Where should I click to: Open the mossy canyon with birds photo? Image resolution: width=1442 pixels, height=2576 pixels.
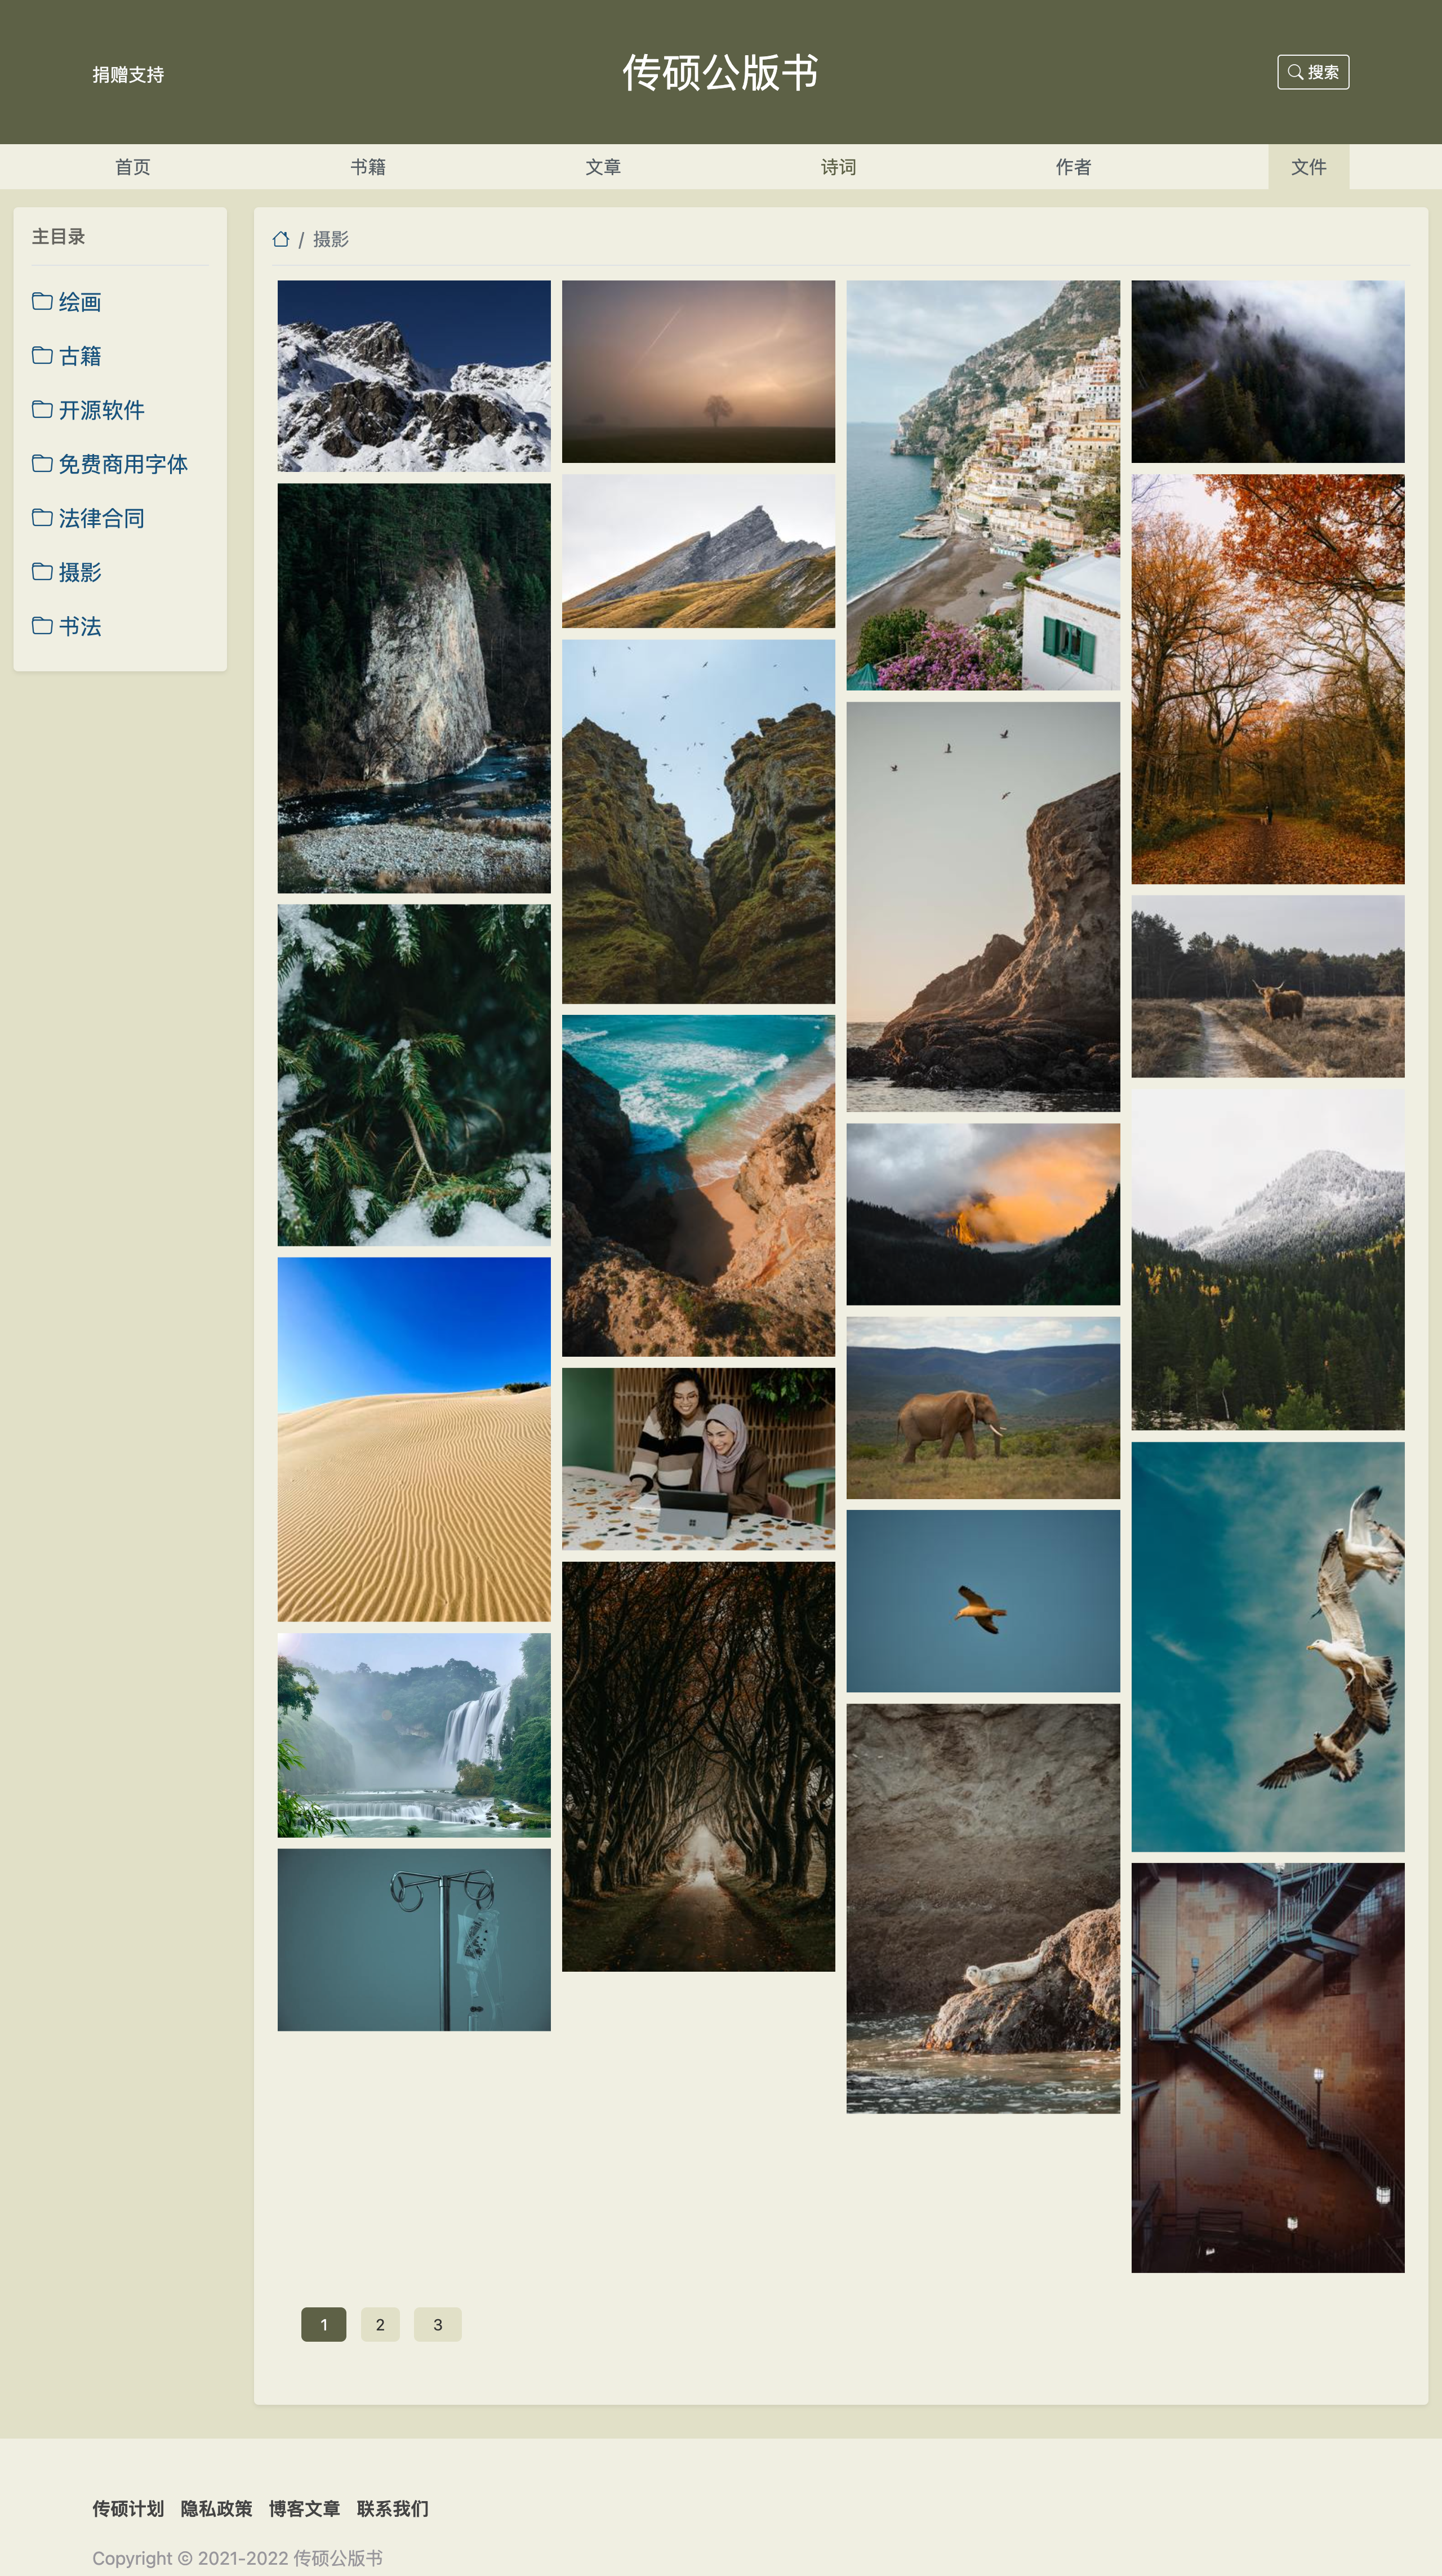[698, 822]
